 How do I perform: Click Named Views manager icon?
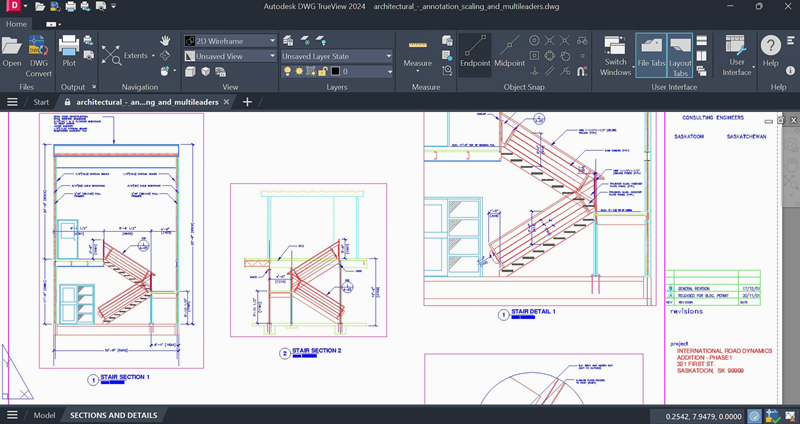click(220, 71)
